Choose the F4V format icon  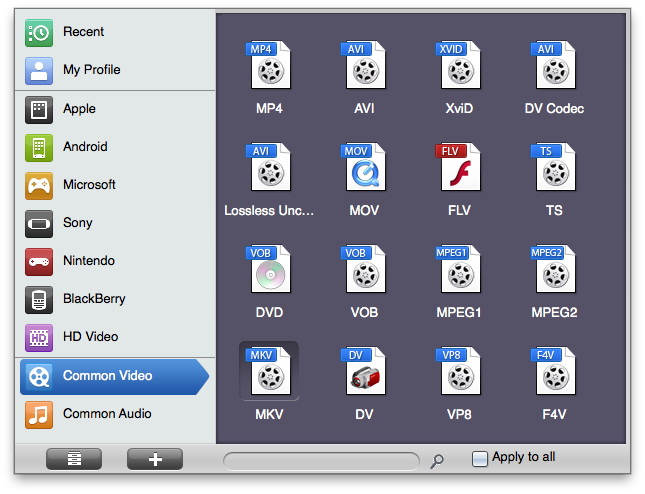click(553, 372)
